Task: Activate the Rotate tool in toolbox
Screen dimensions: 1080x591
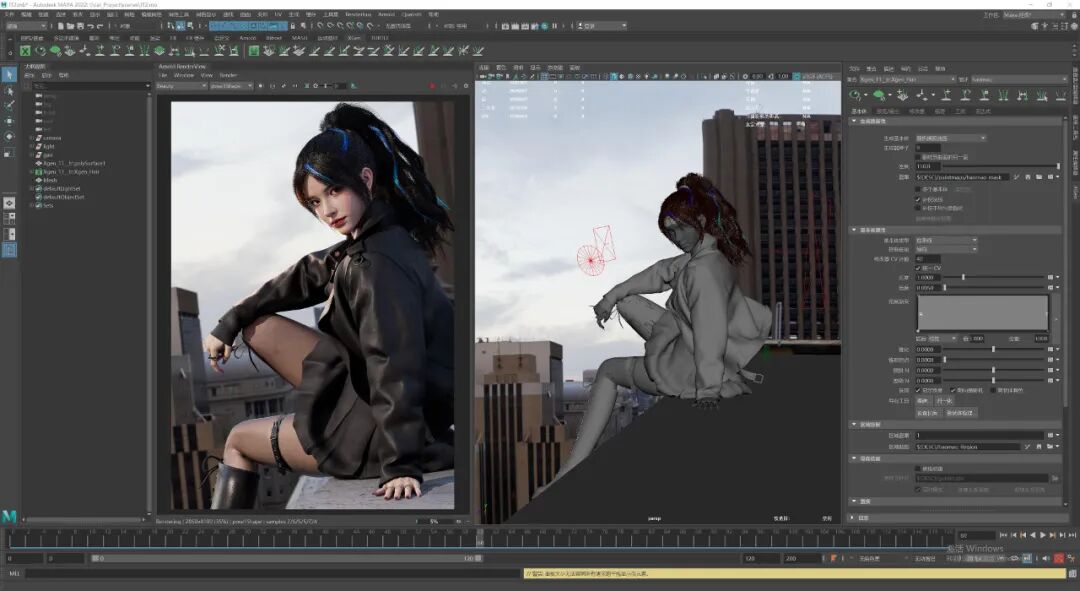Action: [x=9, y=136]
